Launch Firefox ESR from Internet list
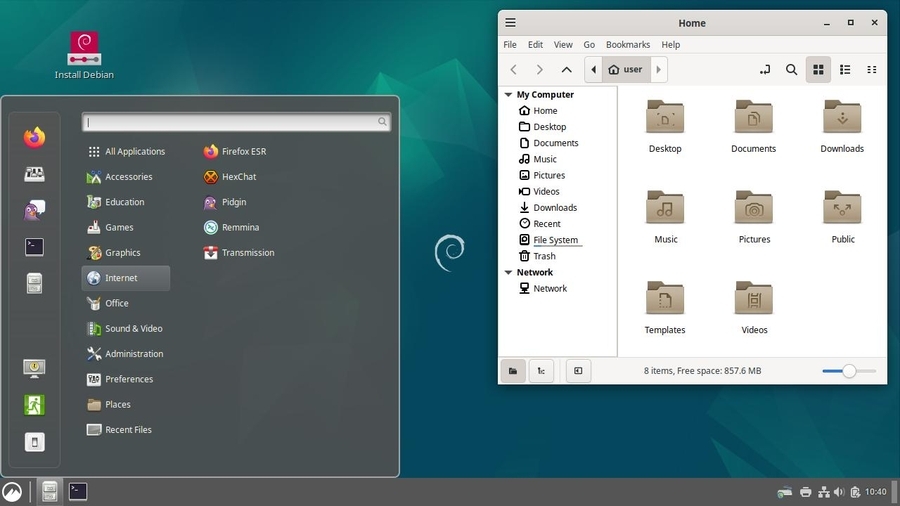900x506 pixels. pyautogui.click(x=235, y=151)
